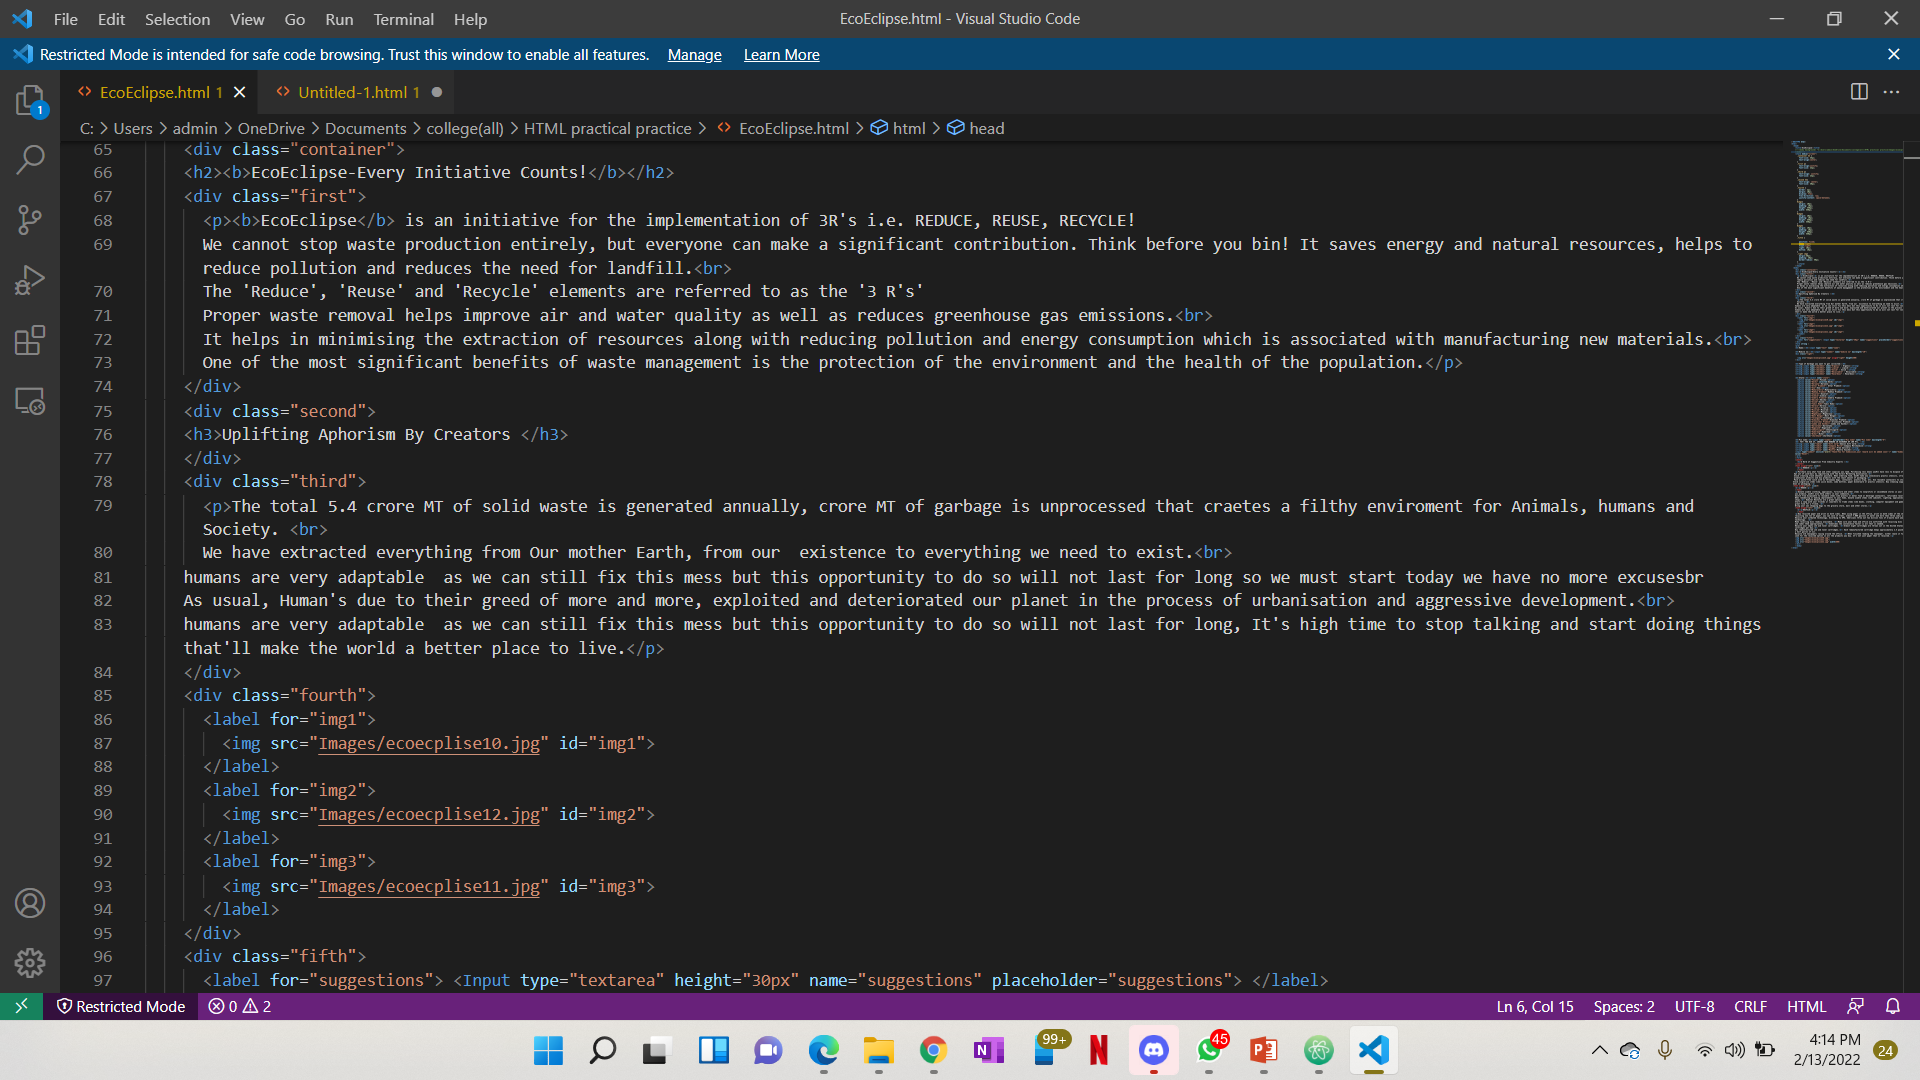
Task: Open the Terminal menu
Action: click(403, 19)
